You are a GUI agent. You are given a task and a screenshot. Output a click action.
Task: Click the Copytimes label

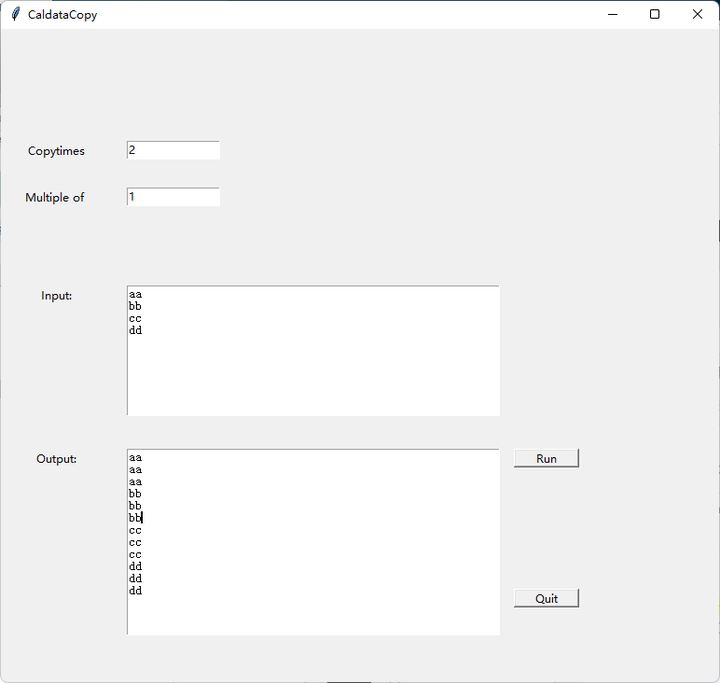pyautogui.click(x=56, y=151)
